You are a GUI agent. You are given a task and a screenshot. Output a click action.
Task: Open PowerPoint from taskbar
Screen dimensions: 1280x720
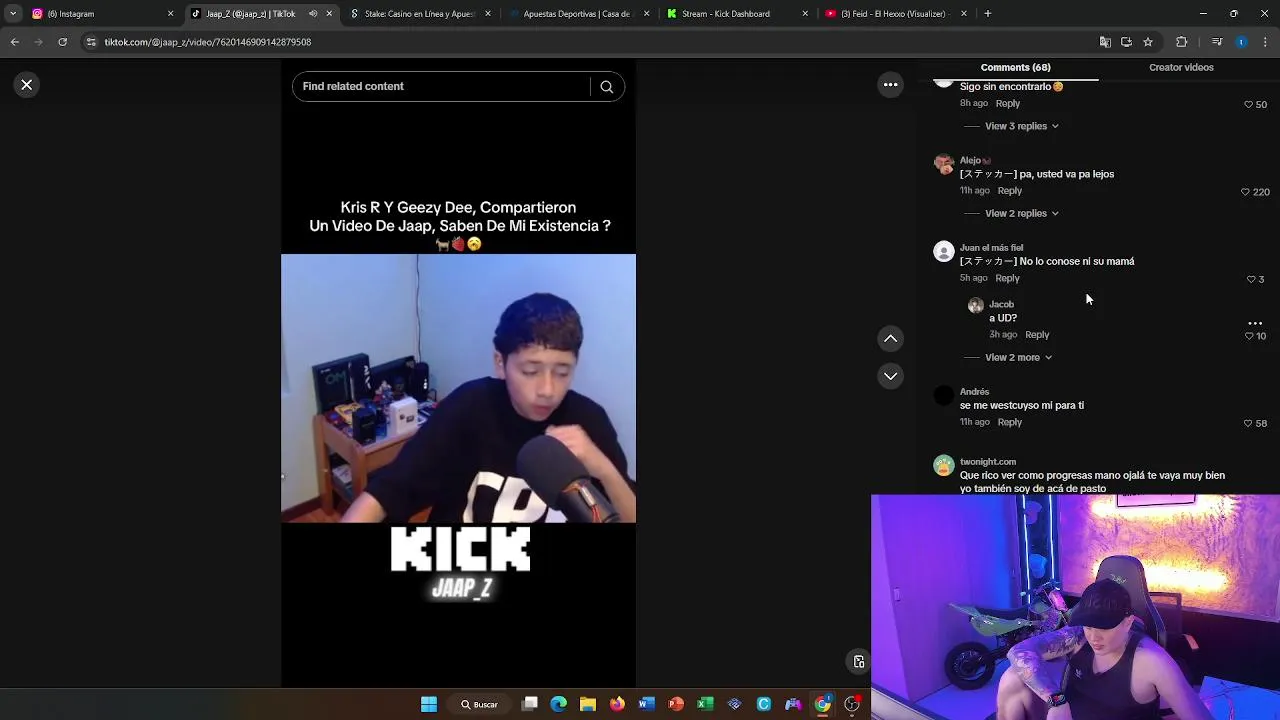coord(676,704)
